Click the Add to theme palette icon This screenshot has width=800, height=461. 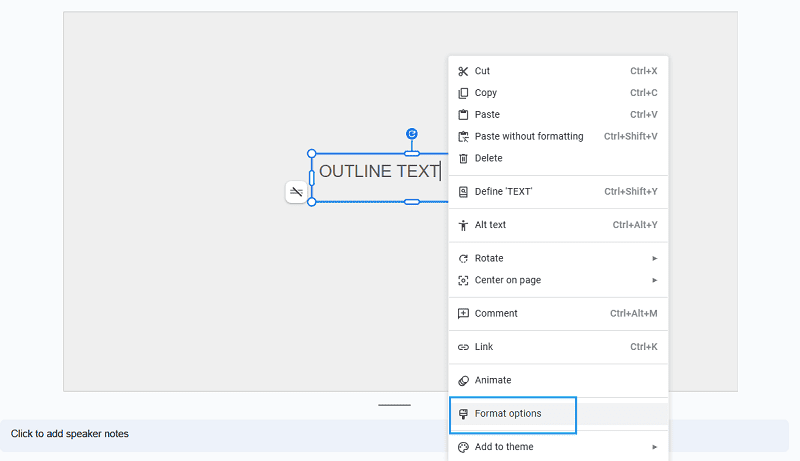click(463, 447)
